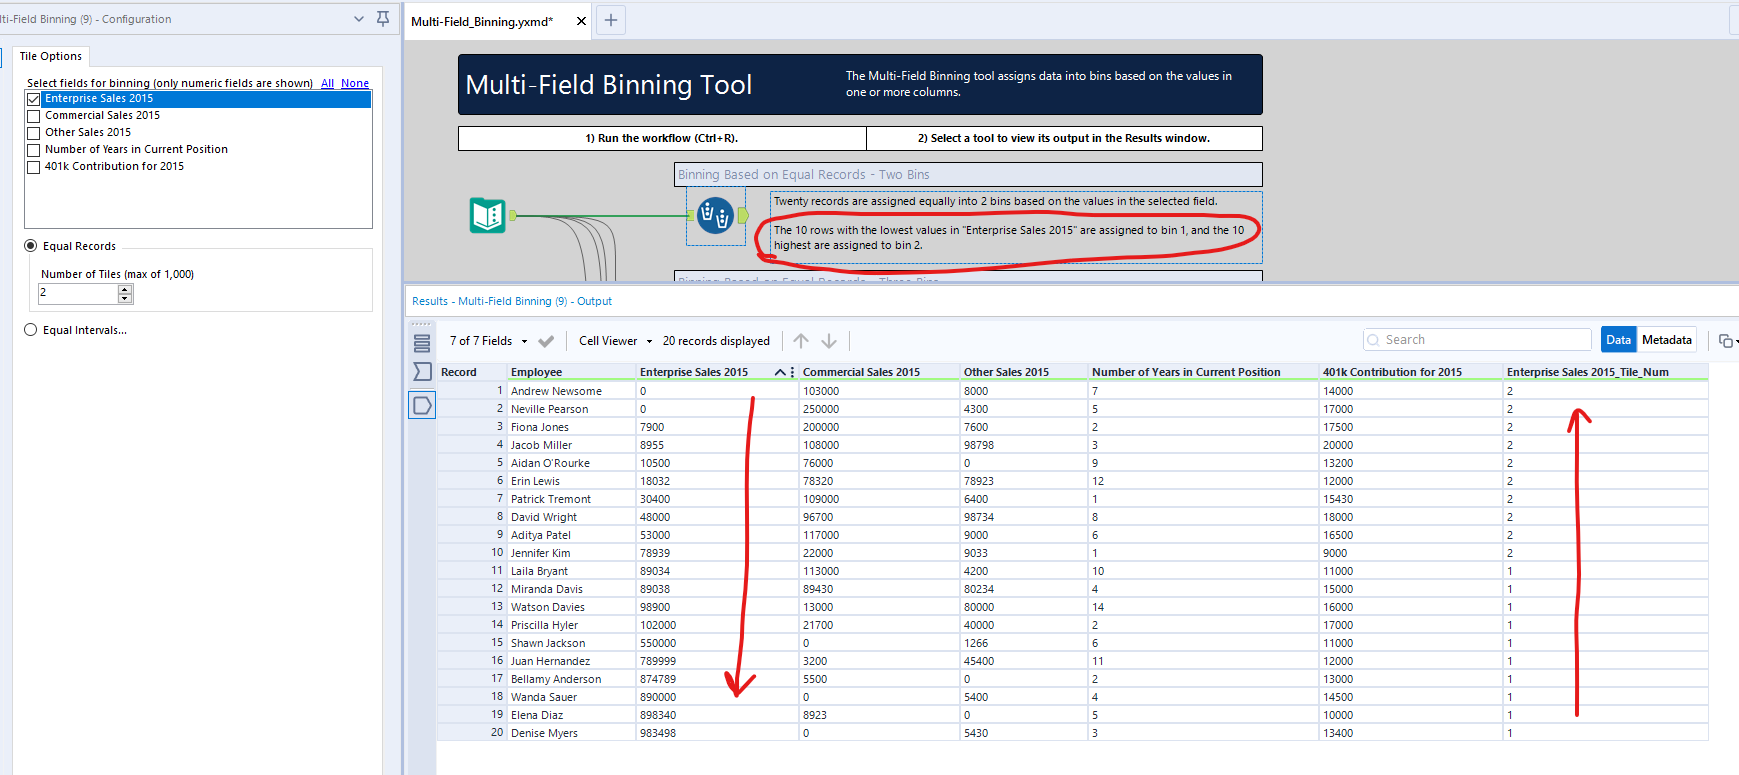Click the Commercial Sales value 250000

point(879,409)
